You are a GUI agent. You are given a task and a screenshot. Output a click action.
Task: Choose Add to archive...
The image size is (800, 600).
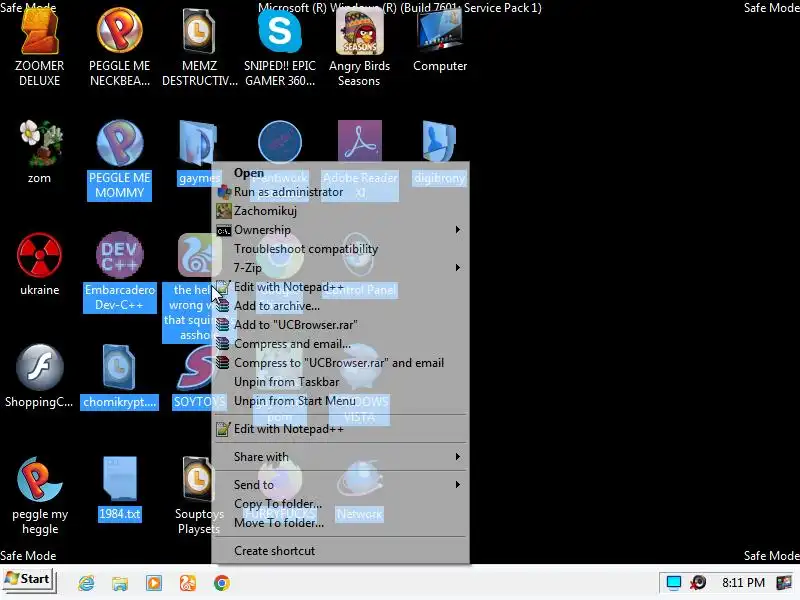[x=341, y=306]
